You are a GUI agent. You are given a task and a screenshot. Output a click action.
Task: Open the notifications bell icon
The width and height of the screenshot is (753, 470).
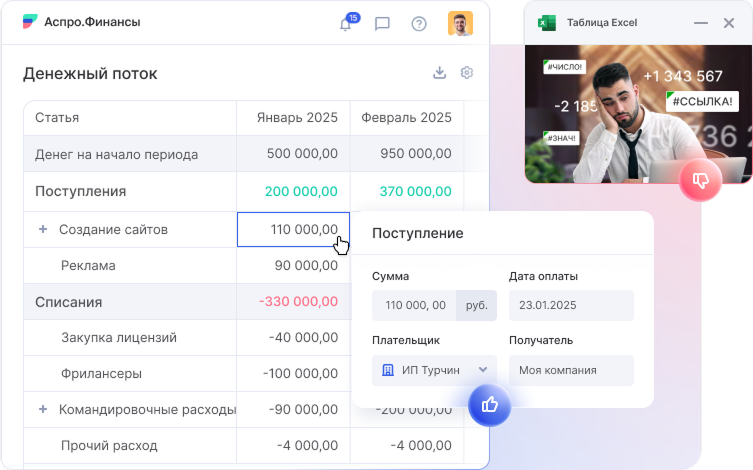(x=346, y=24)
